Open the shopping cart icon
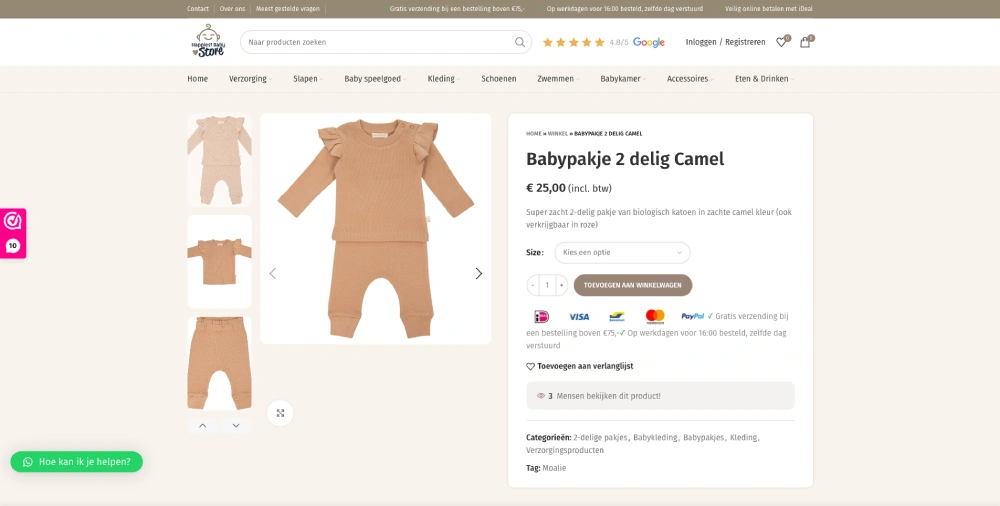This screenshot has width=1000, height=506. 805,42
